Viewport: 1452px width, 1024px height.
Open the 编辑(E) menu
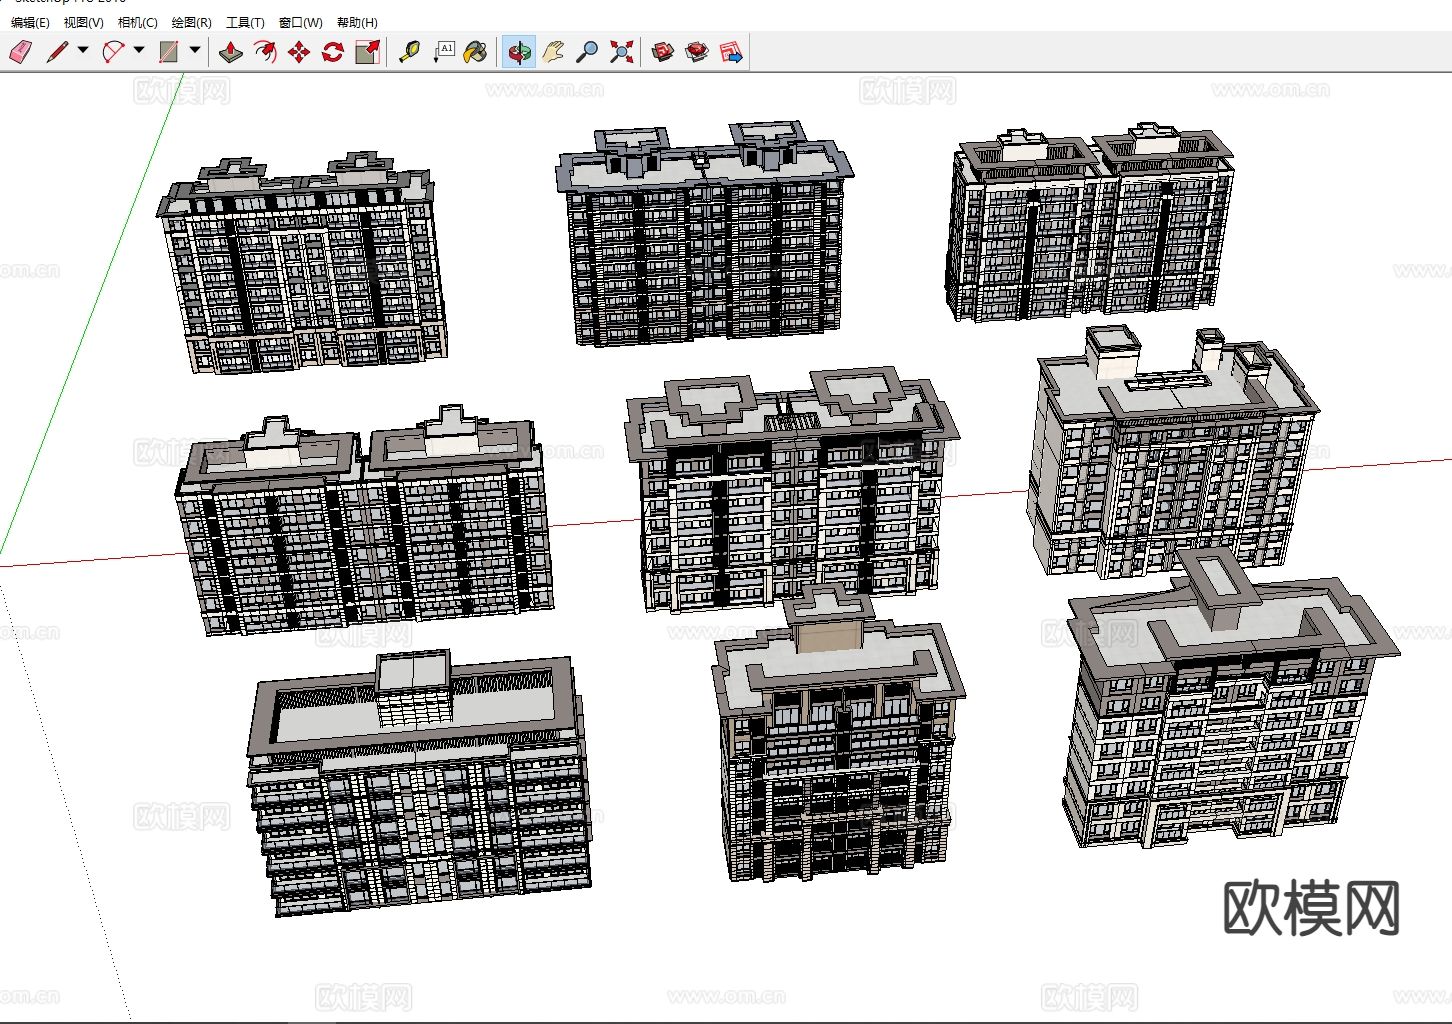(x=30, y=22)
